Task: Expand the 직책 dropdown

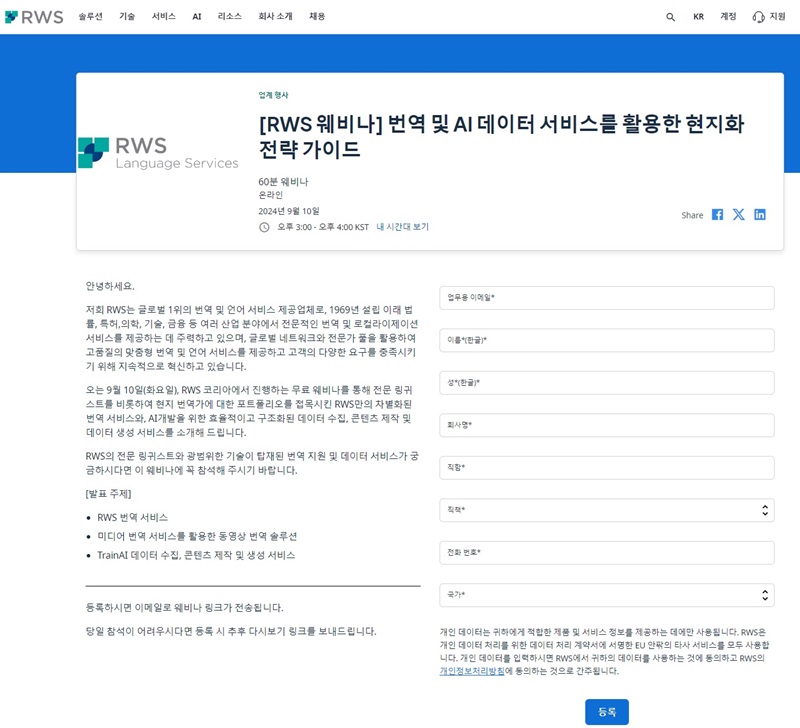Action: tap(606, 510)
